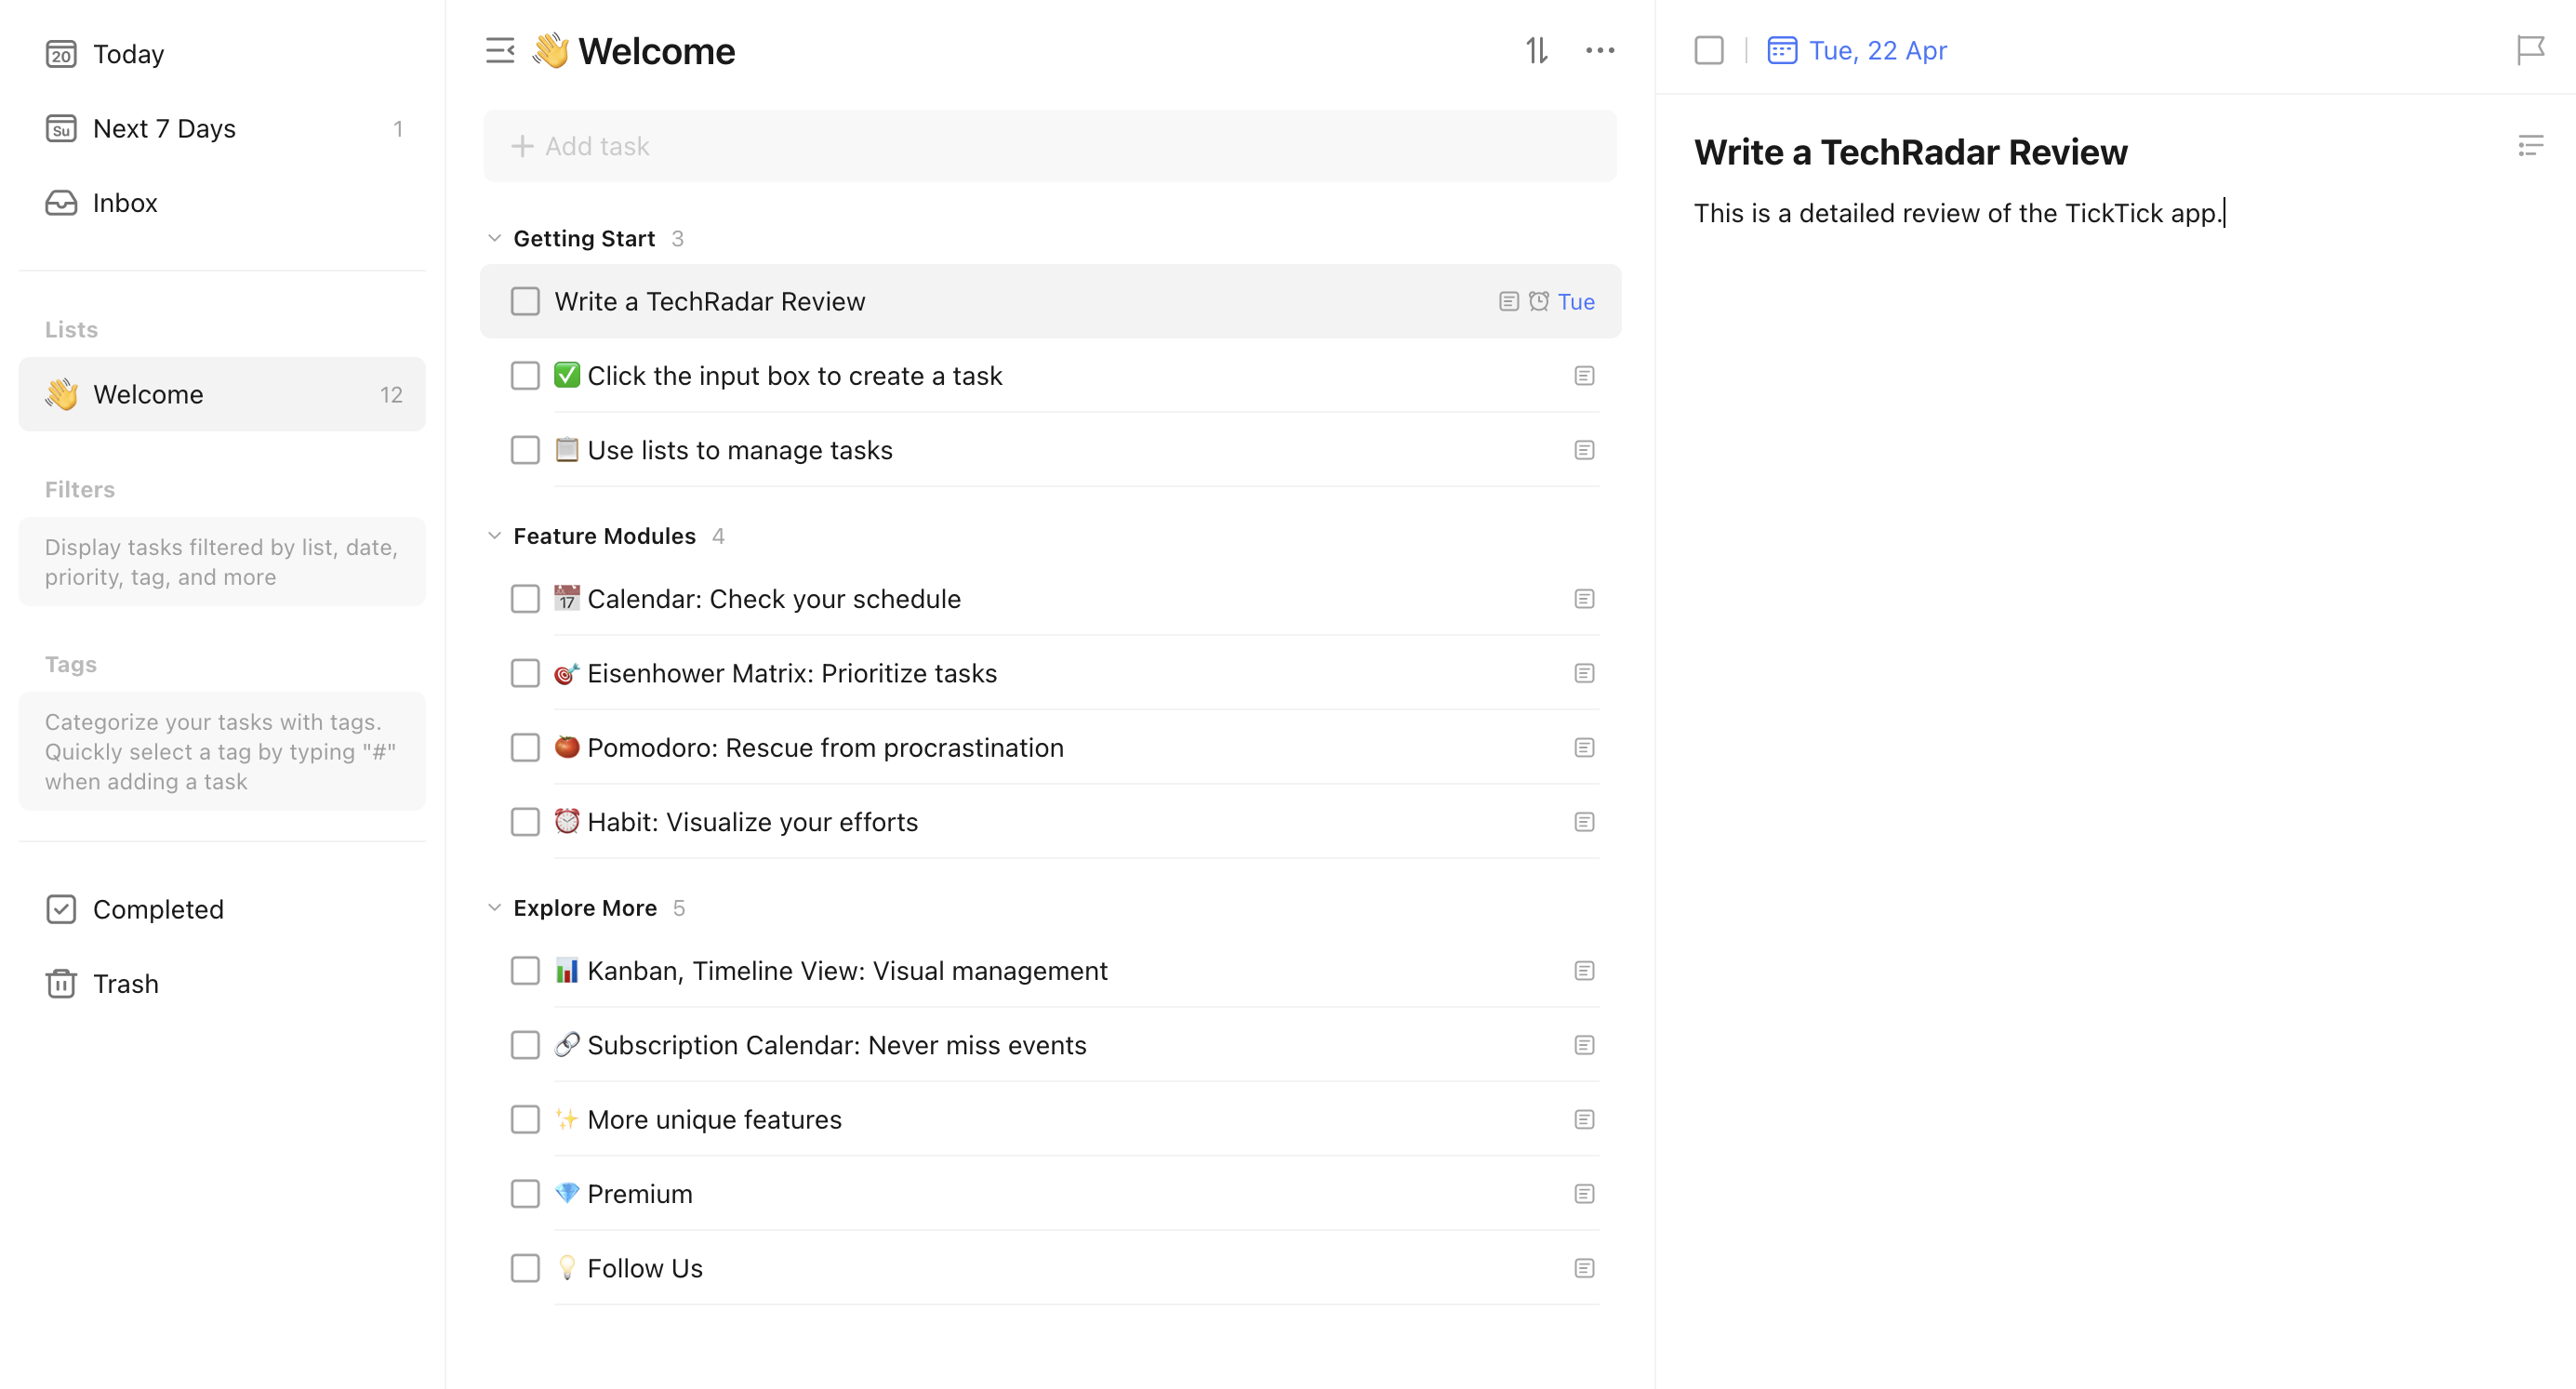Collapse the Getting Start section

(494, 238)
